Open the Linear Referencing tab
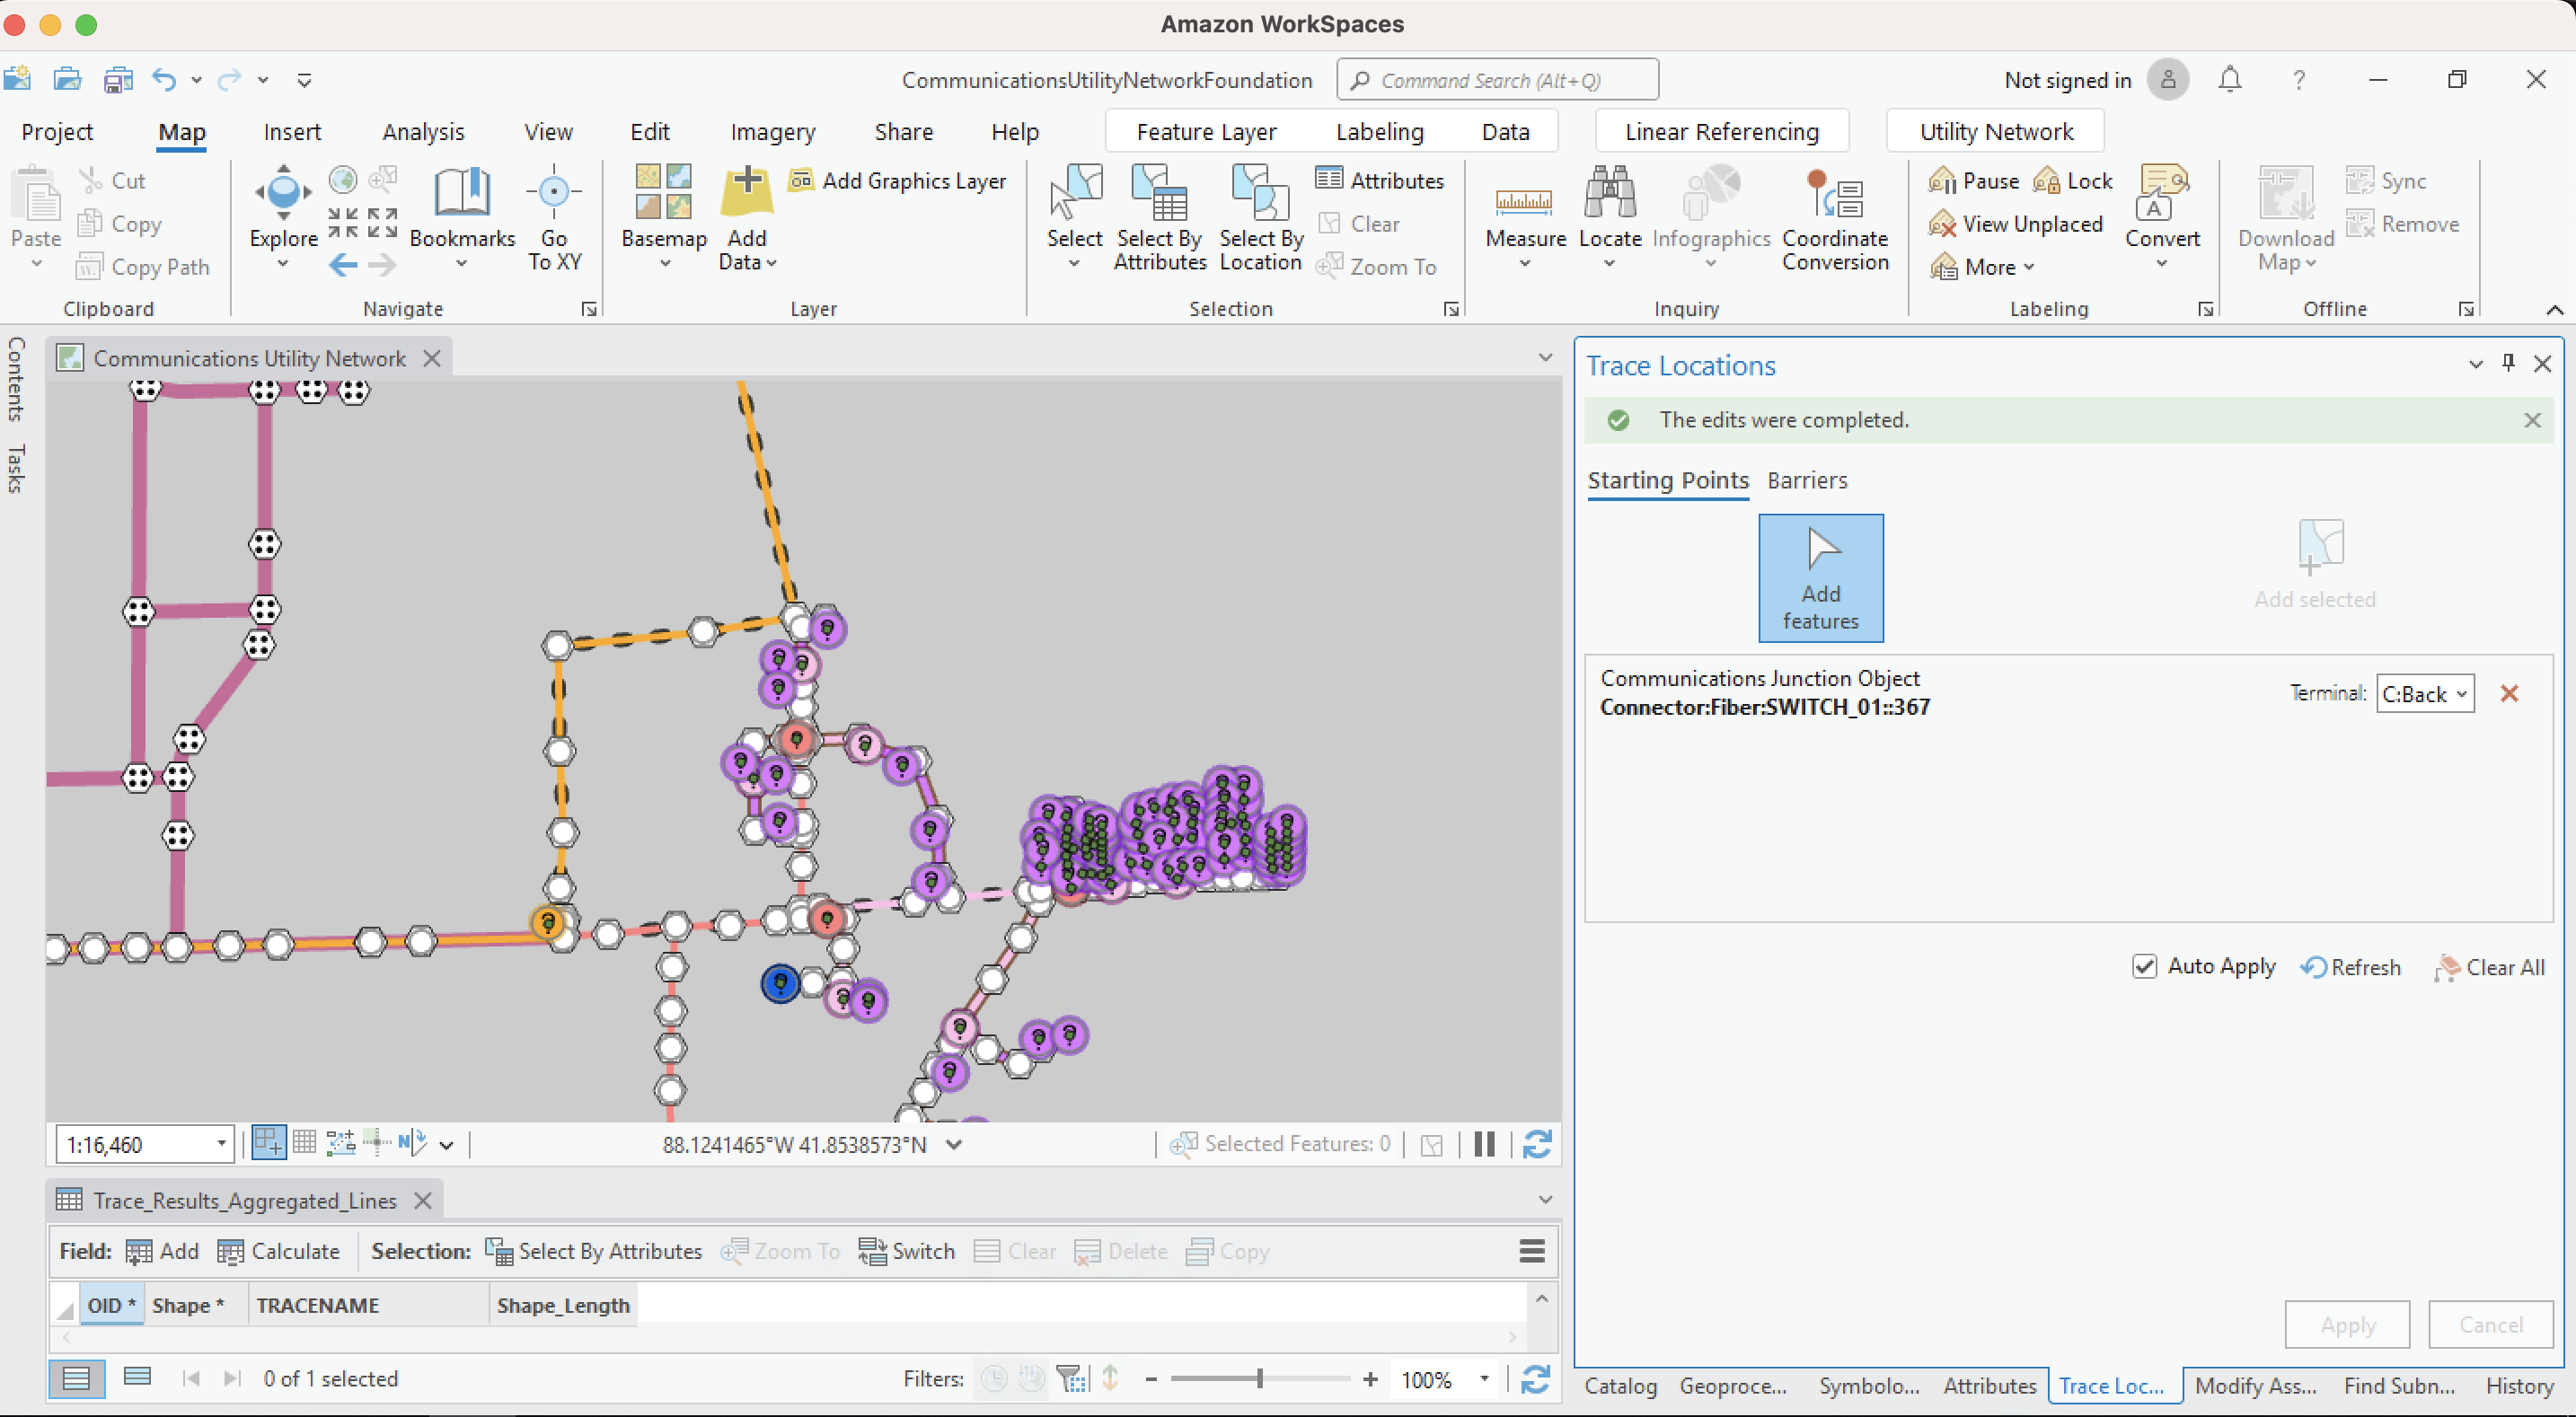The height and width of the screenshot is (1417, 2576). point(1721,132)
